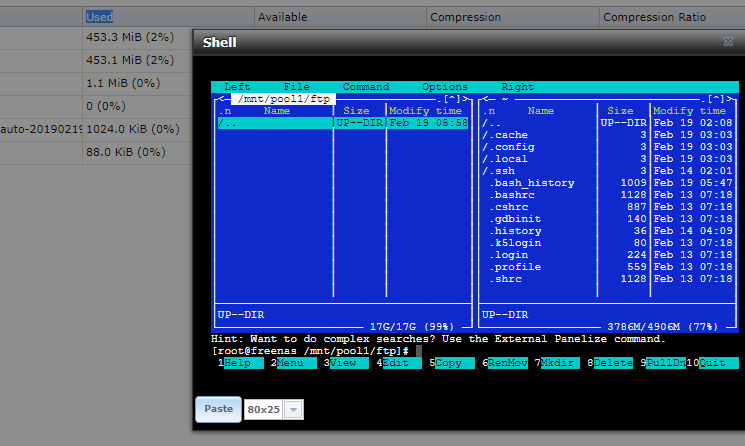Open the Command menu

pos(366,87)
